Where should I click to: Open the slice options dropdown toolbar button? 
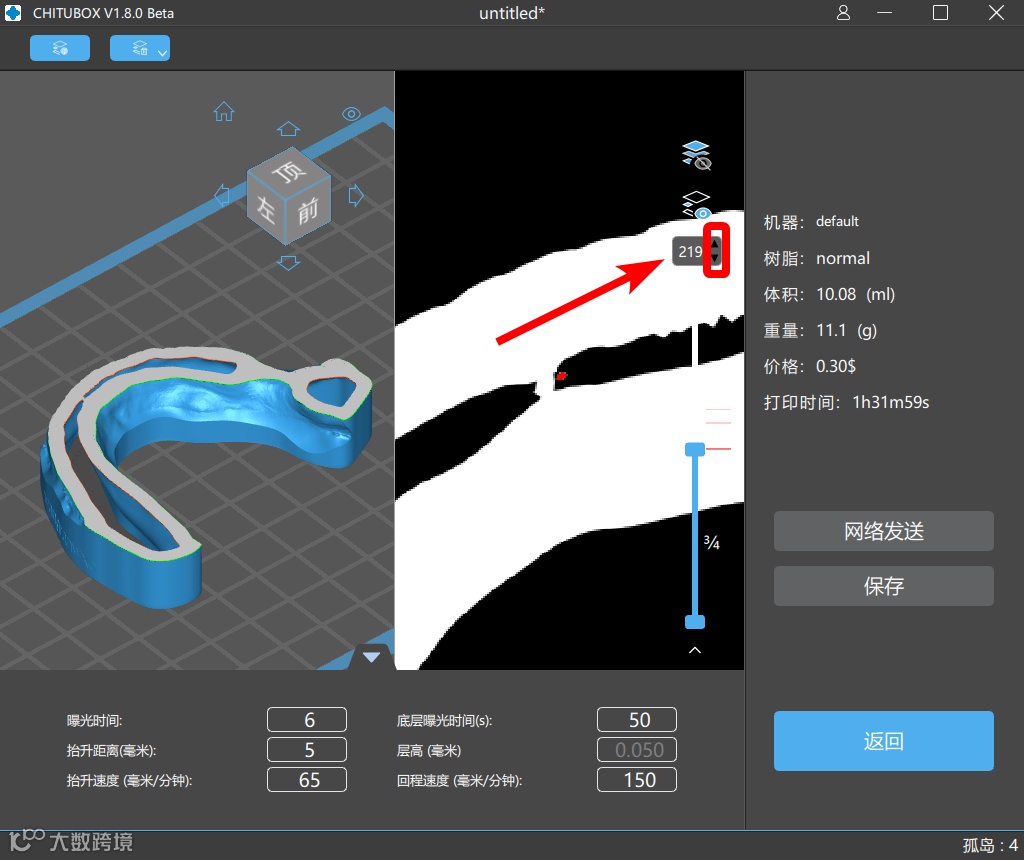coord(140,48)
